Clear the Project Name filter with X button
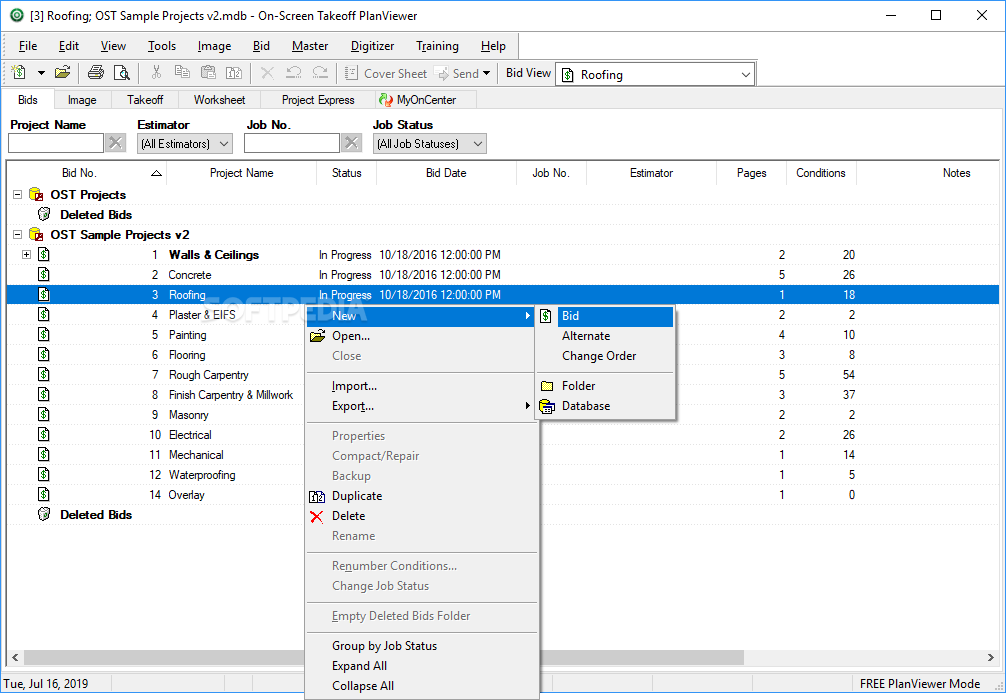The height and width of the screenshot is (700, 1006). click(115, 142)
